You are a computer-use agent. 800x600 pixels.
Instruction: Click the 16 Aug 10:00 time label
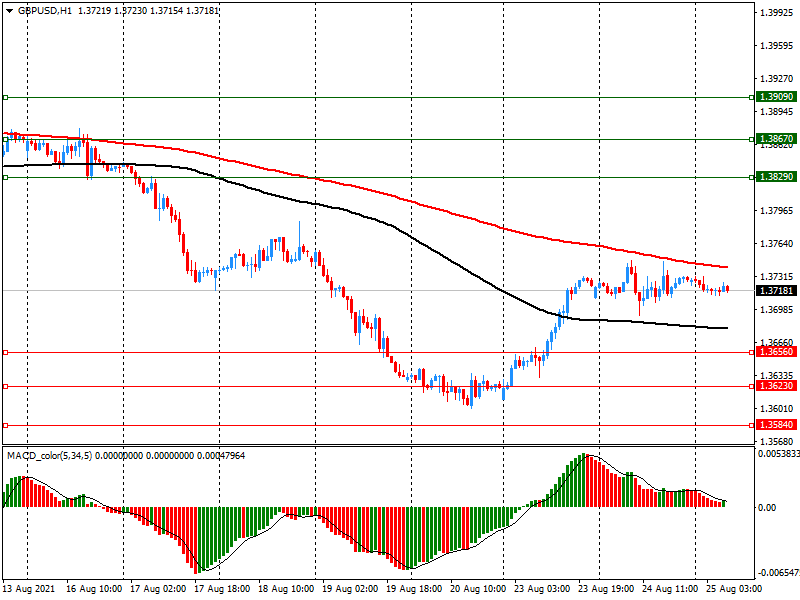click(94, 589)
